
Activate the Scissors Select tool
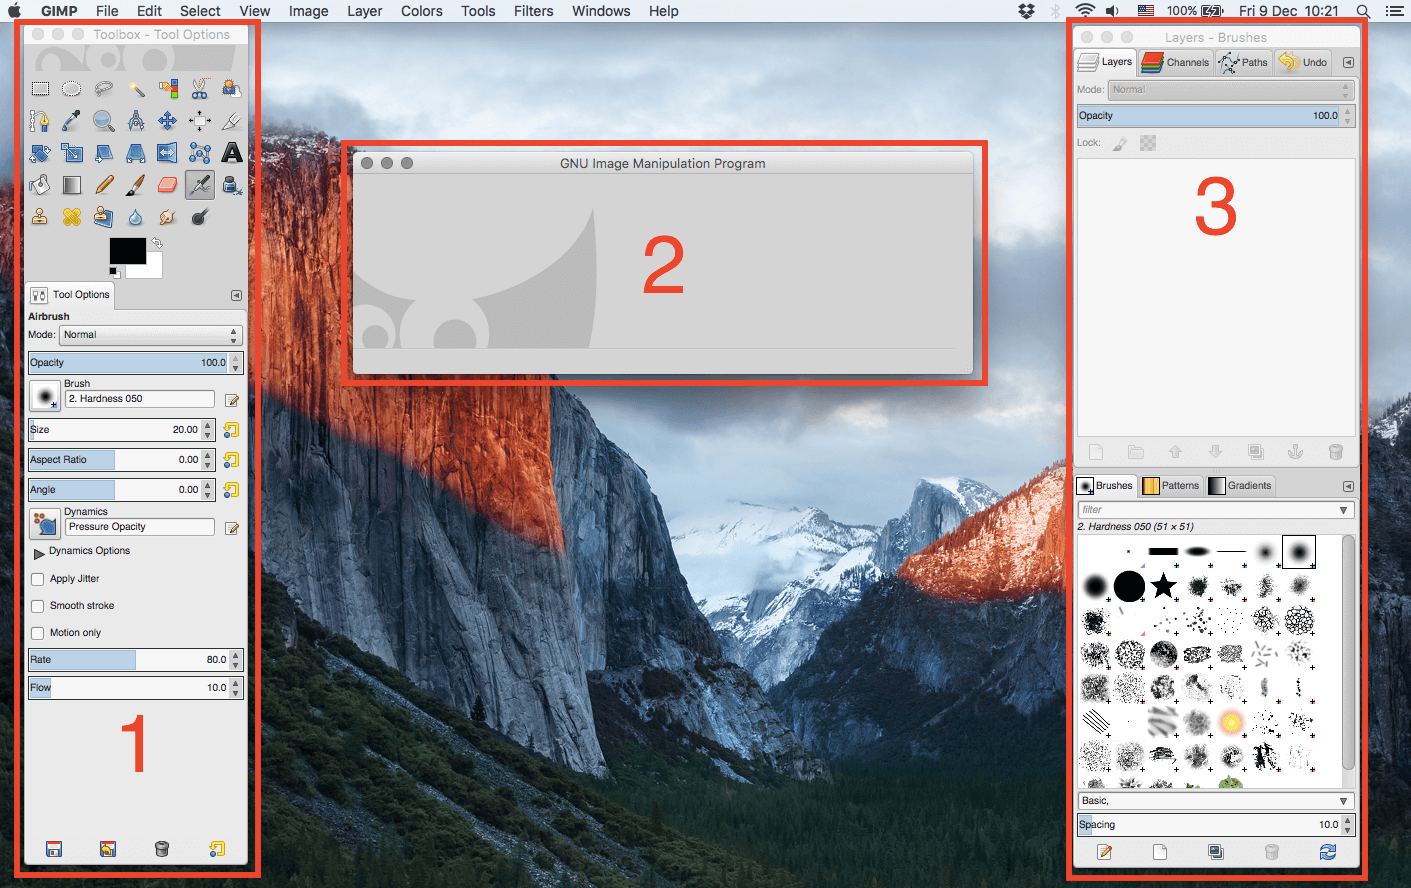200,89
